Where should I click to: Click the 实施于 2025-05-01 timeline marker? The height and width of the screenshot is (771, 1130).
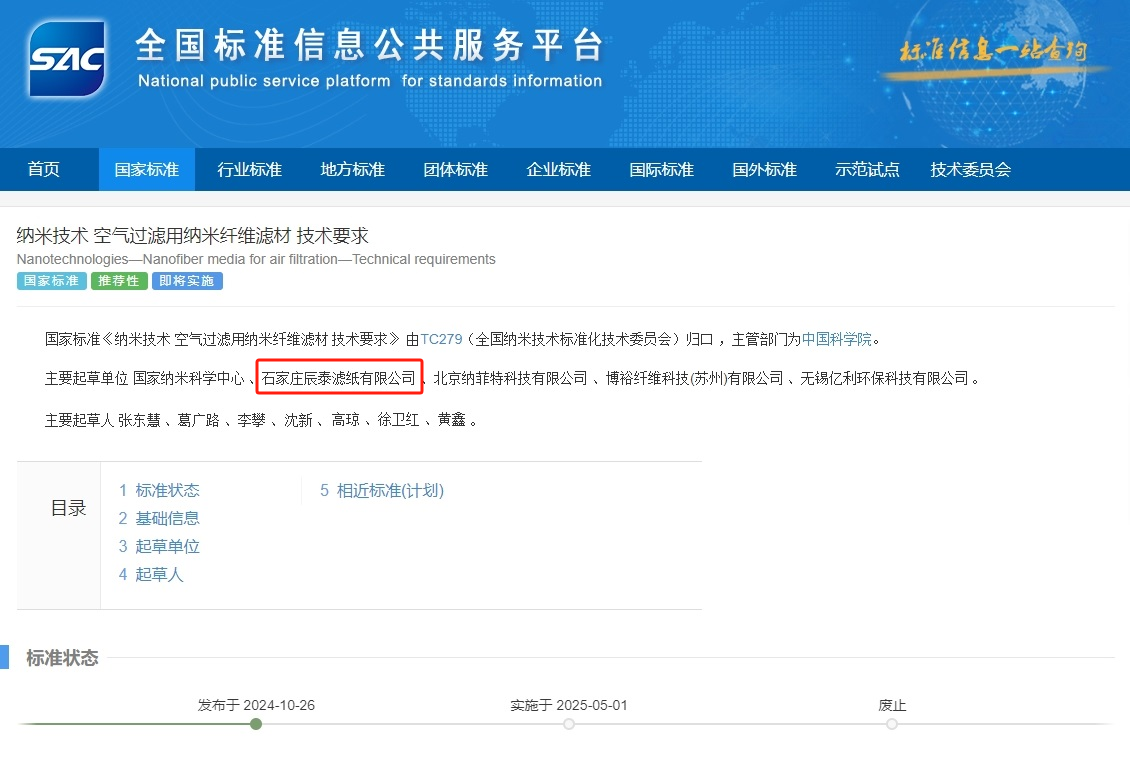pos(569,724)
